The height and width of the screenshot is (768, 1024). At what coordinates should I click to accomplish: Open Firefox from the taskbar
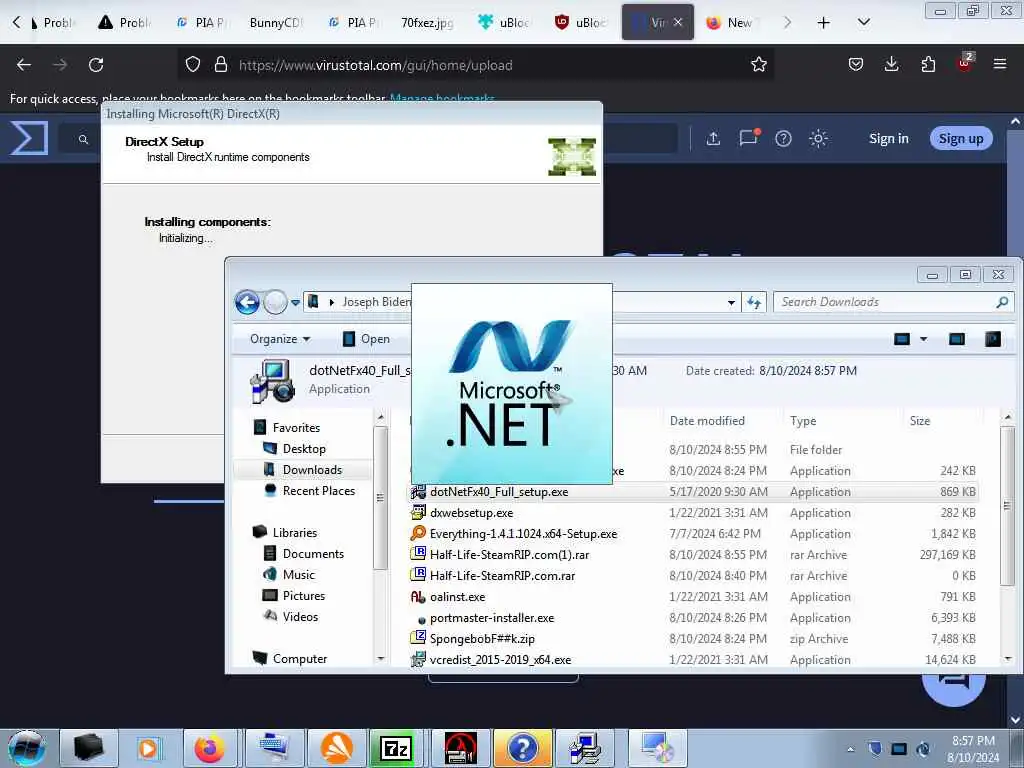[209, 748]
